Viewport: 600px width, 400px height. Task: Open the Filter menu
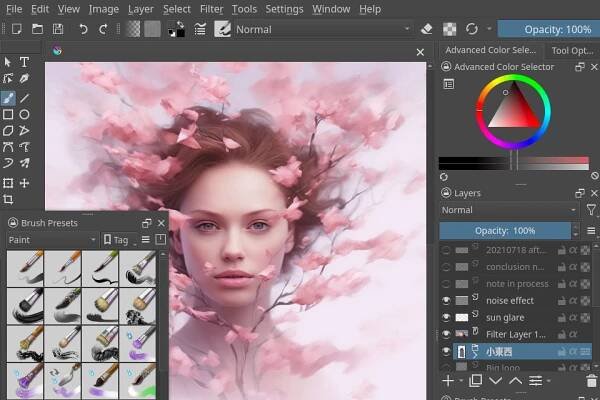coord(211,9)
